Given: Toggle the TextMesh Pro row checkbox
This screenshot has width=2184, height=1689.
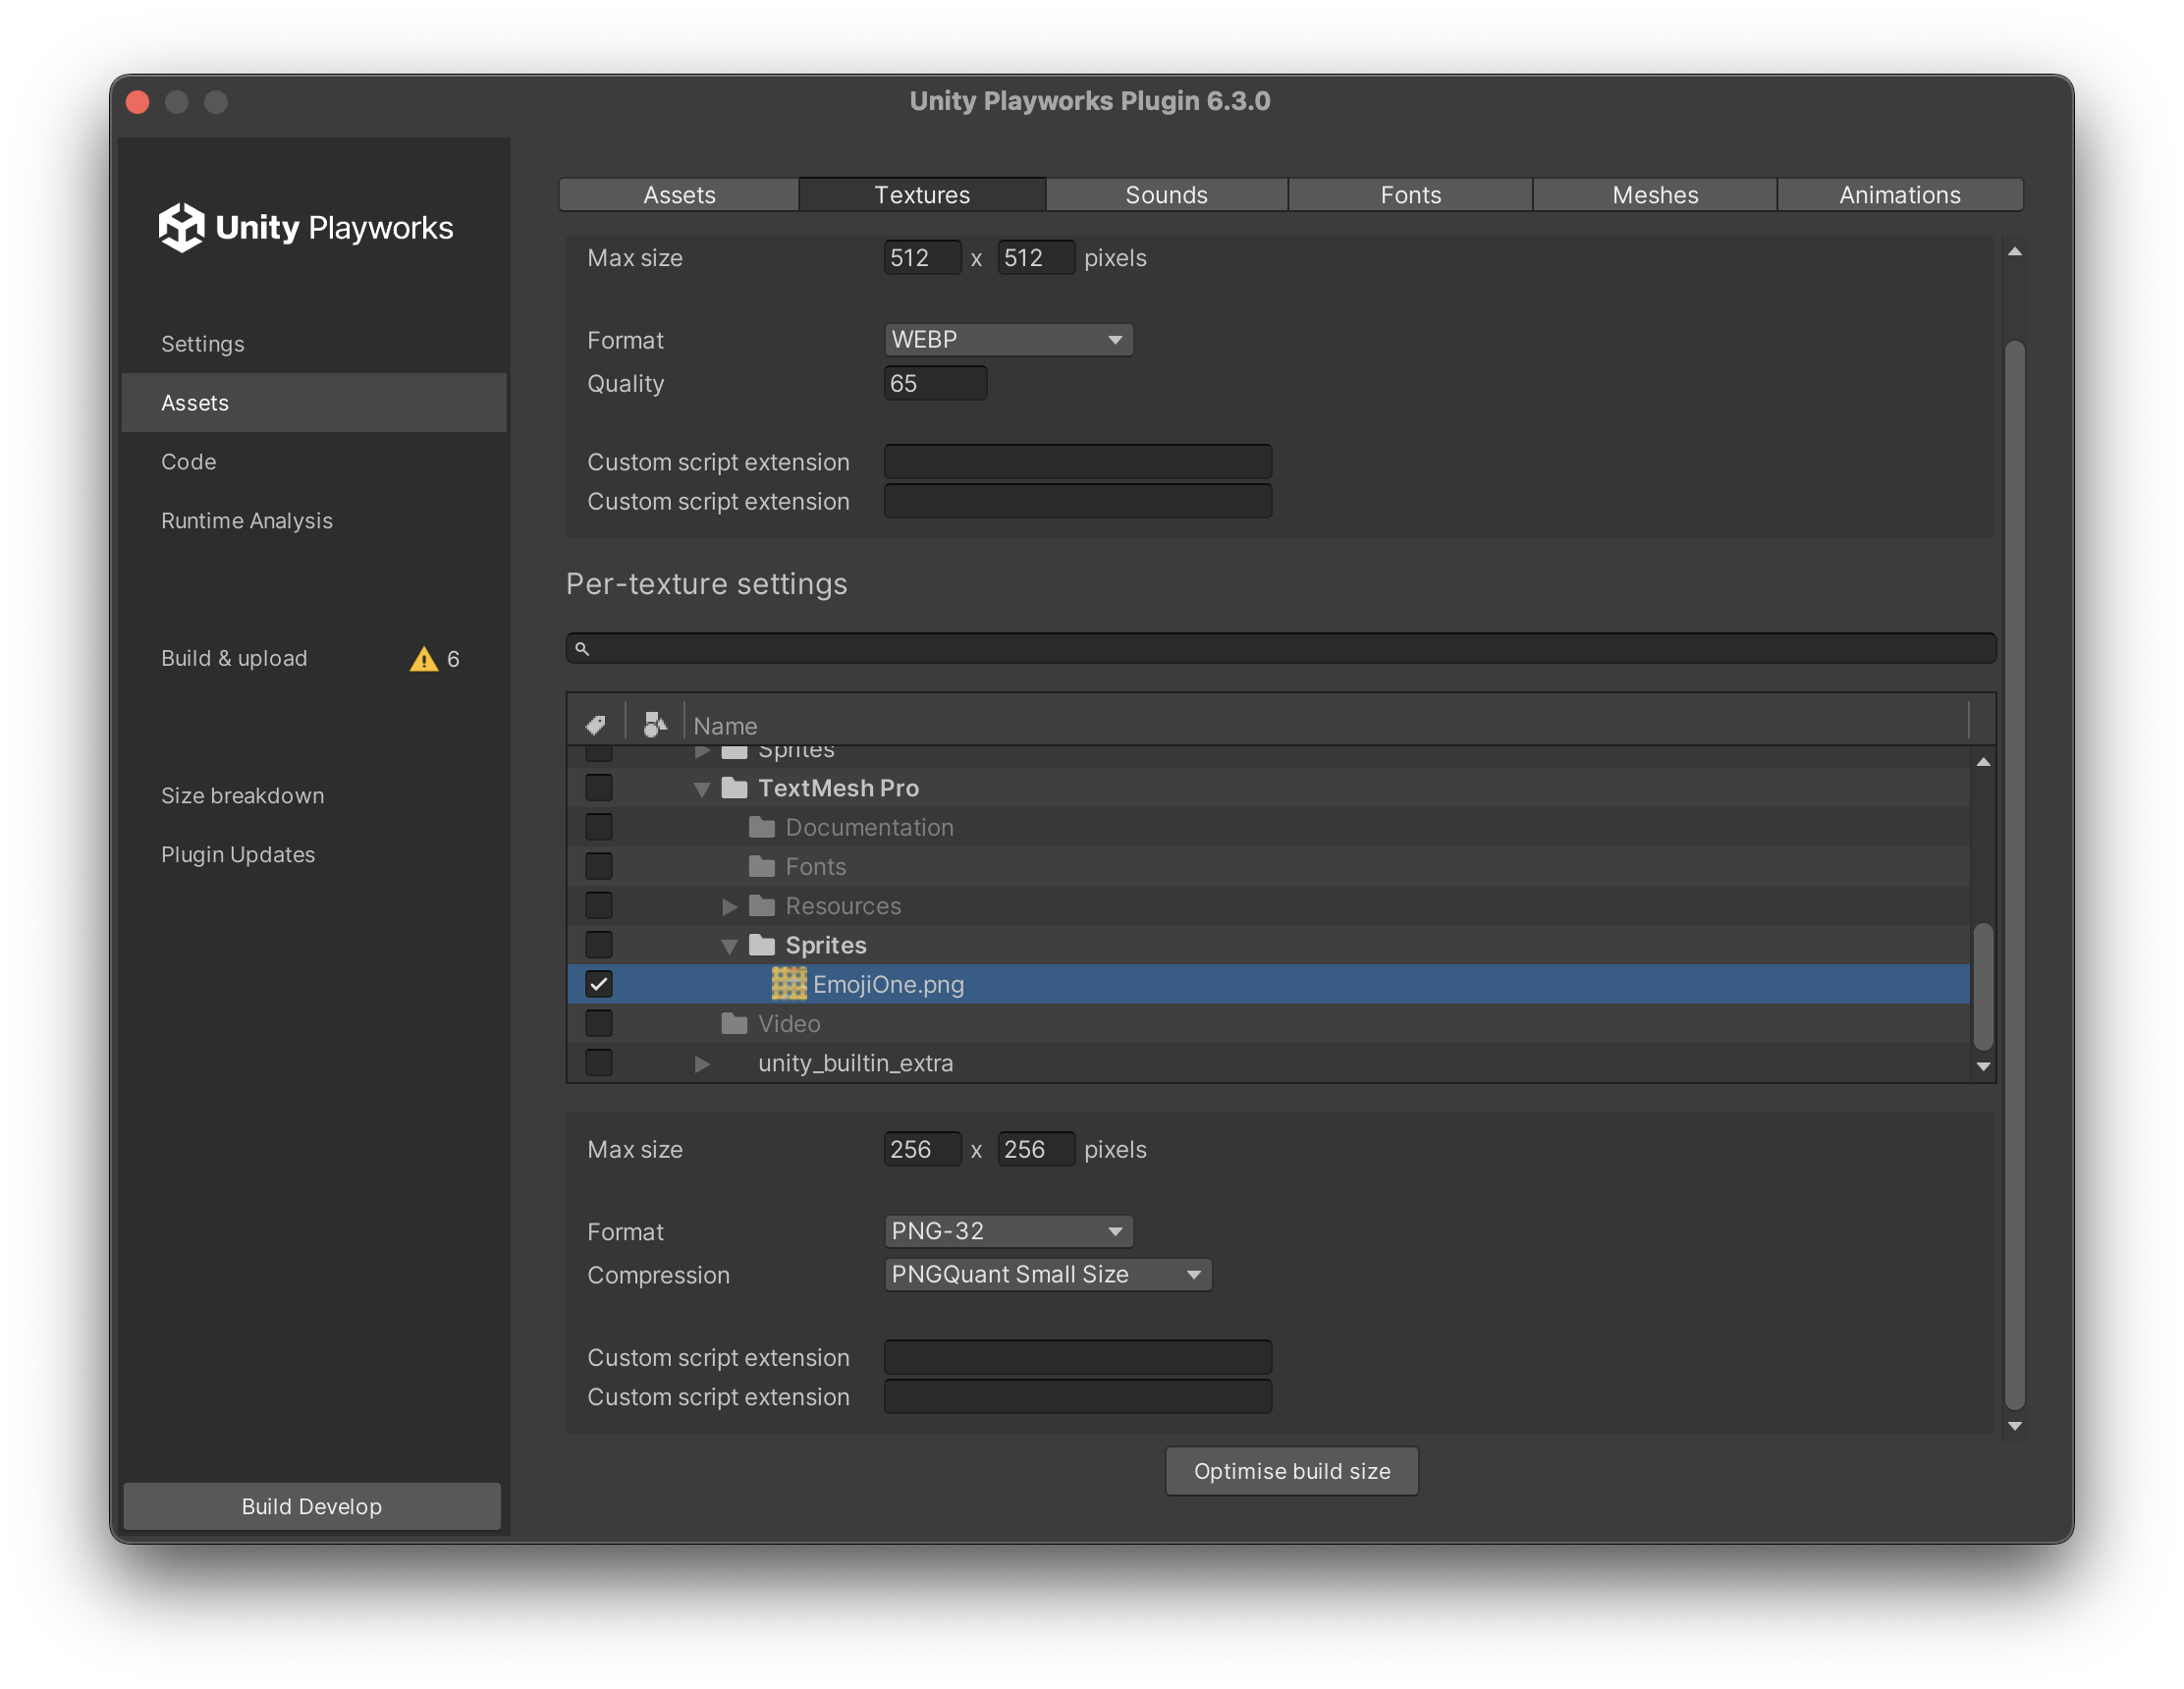Looking at the screenshot, I should pyautogui.click(x=599, y=788).
